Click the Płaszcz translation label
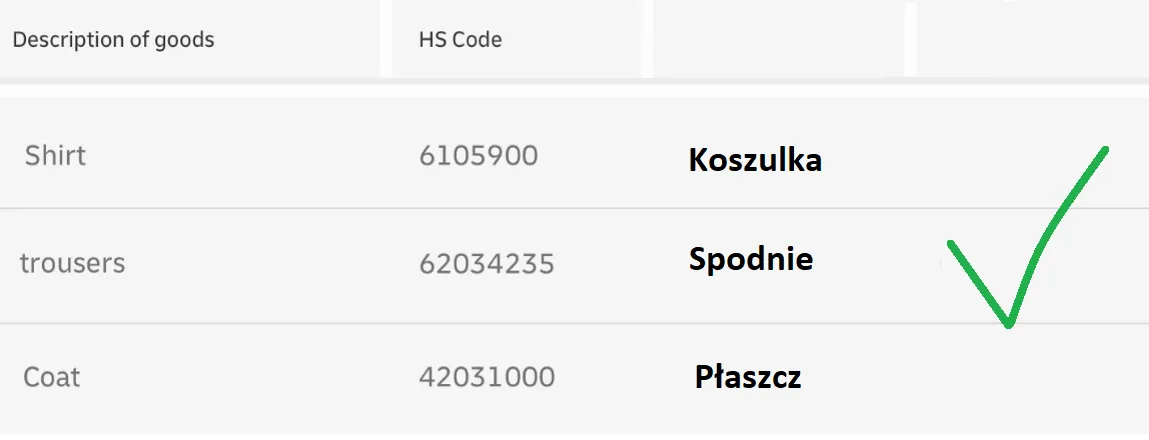The height and width of the screenshot is (440, 1149). click(748, 378)
